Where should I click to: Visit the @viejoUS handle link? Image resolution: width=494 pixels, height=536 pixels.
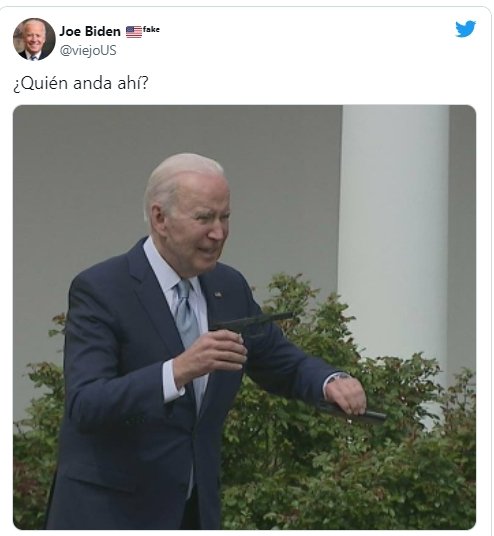coord(88,50)
